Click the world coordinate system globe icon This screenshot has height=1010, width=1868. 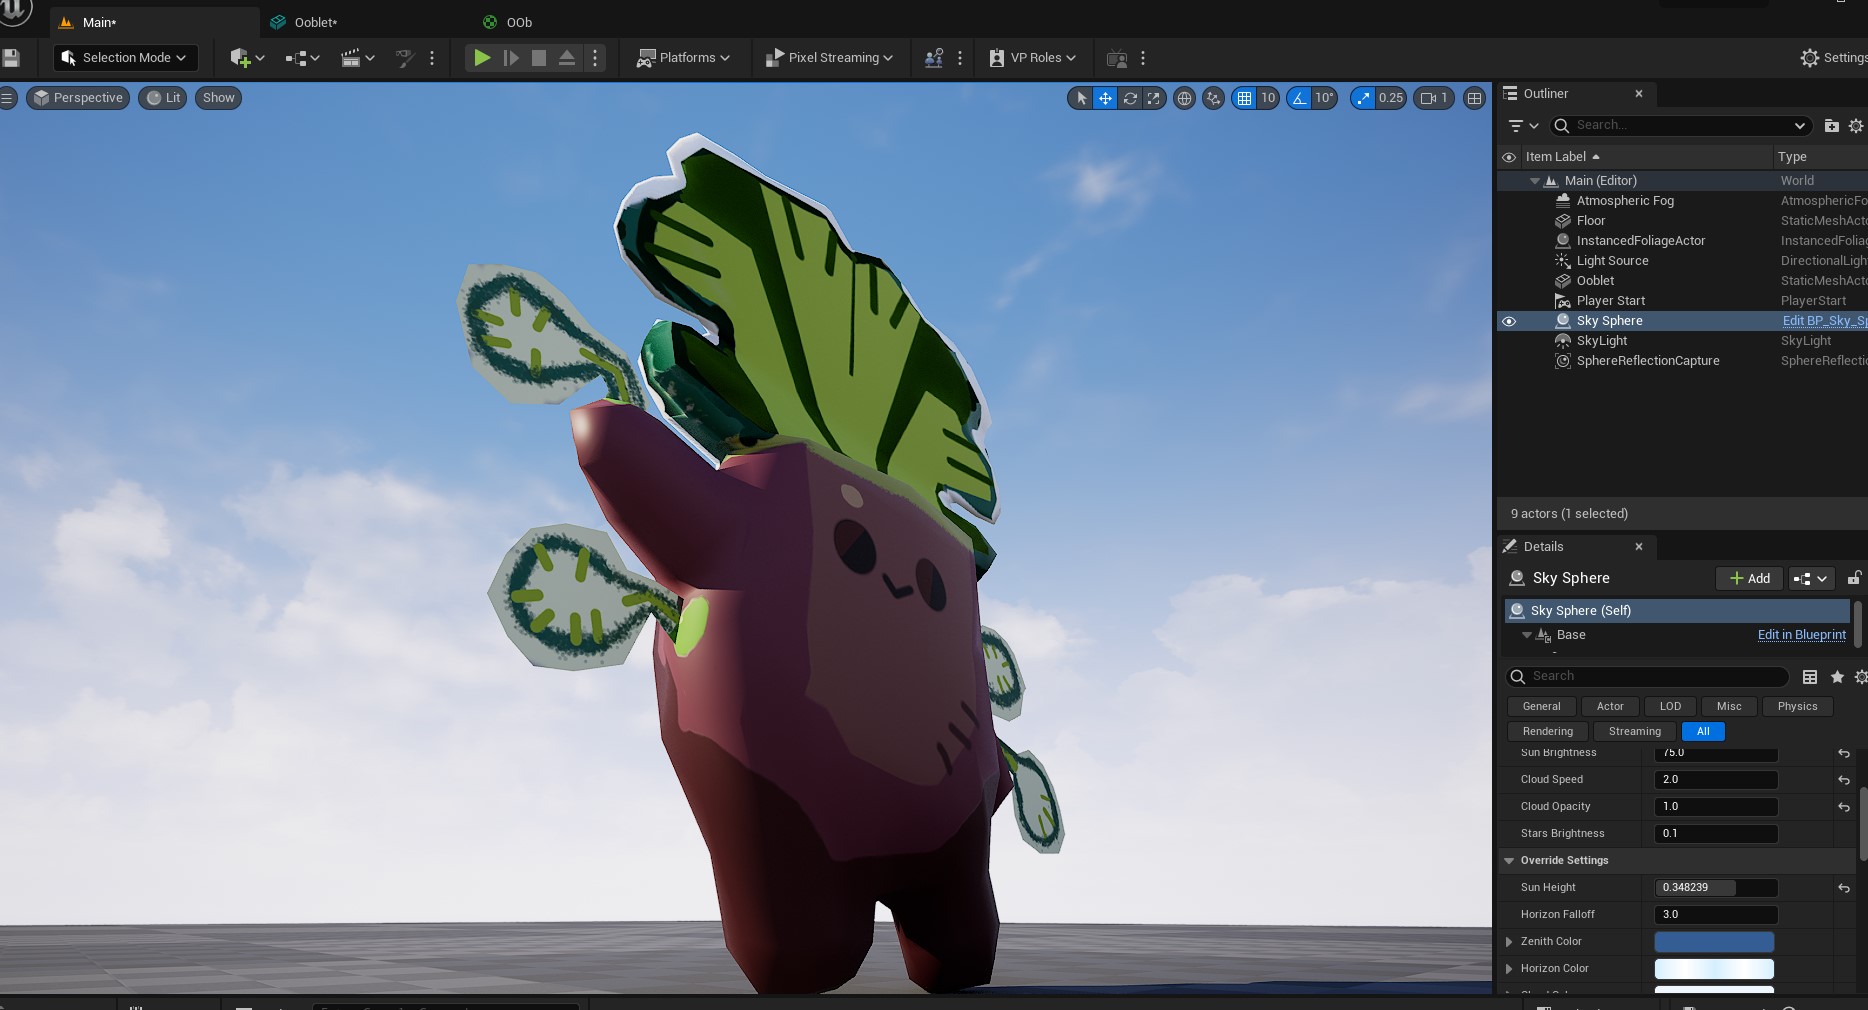point(1184,98)
